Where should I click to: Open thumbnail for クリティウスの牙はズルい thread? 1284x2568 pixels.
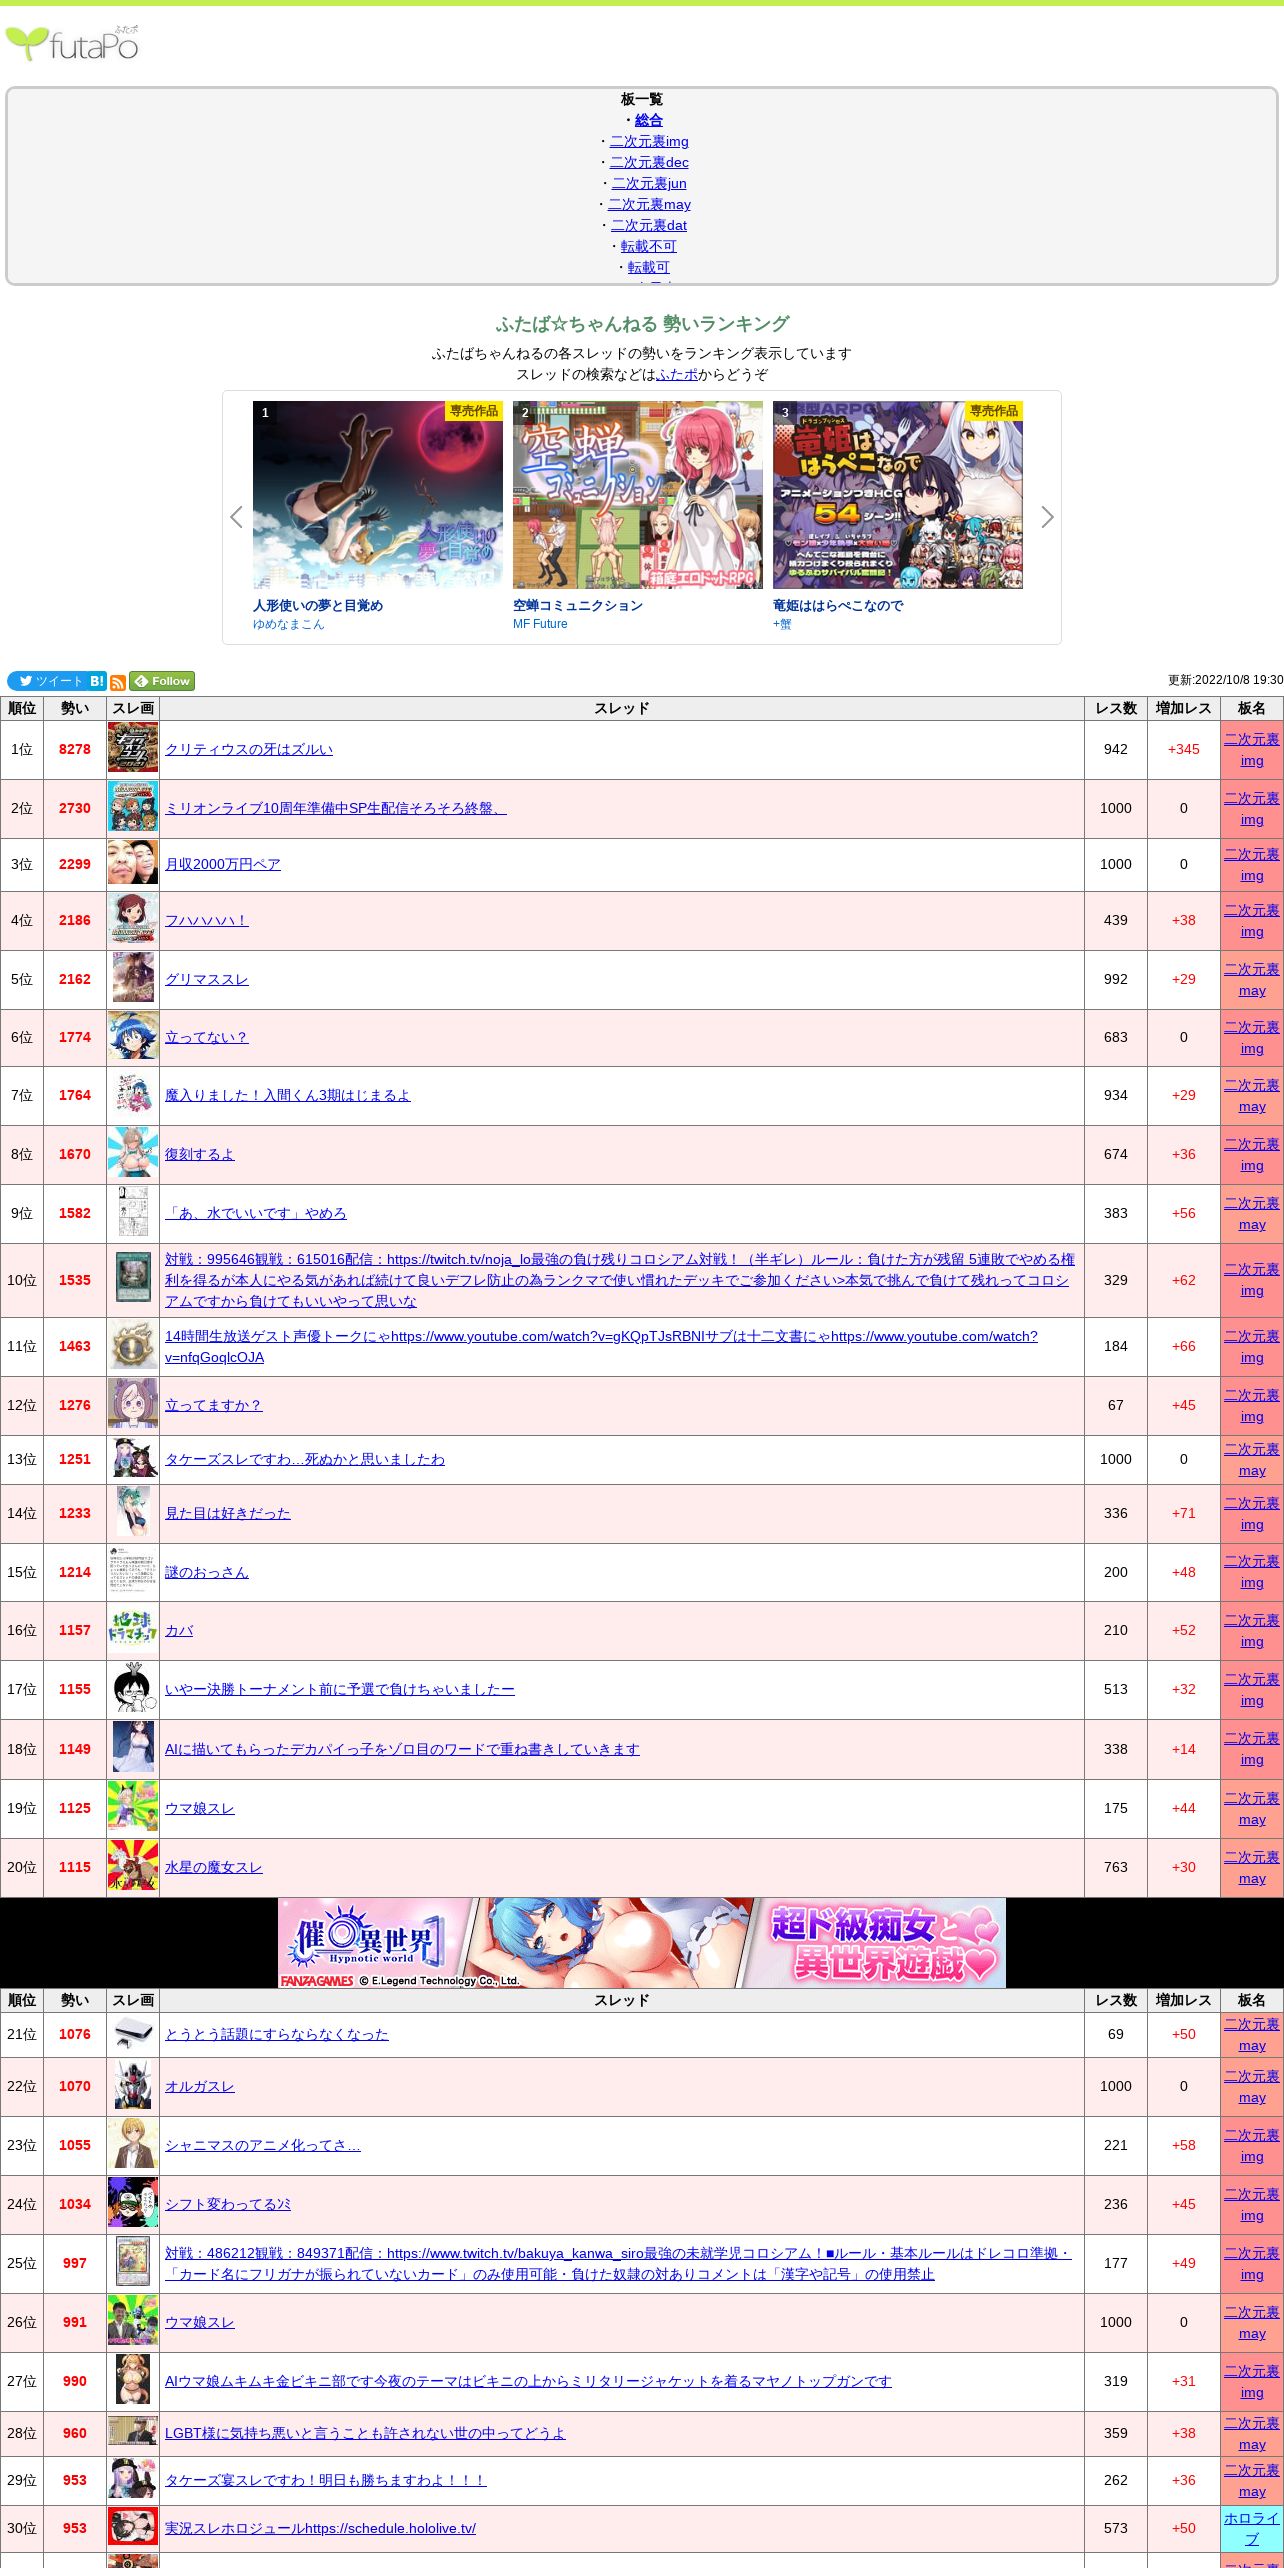tap(133, 748)
